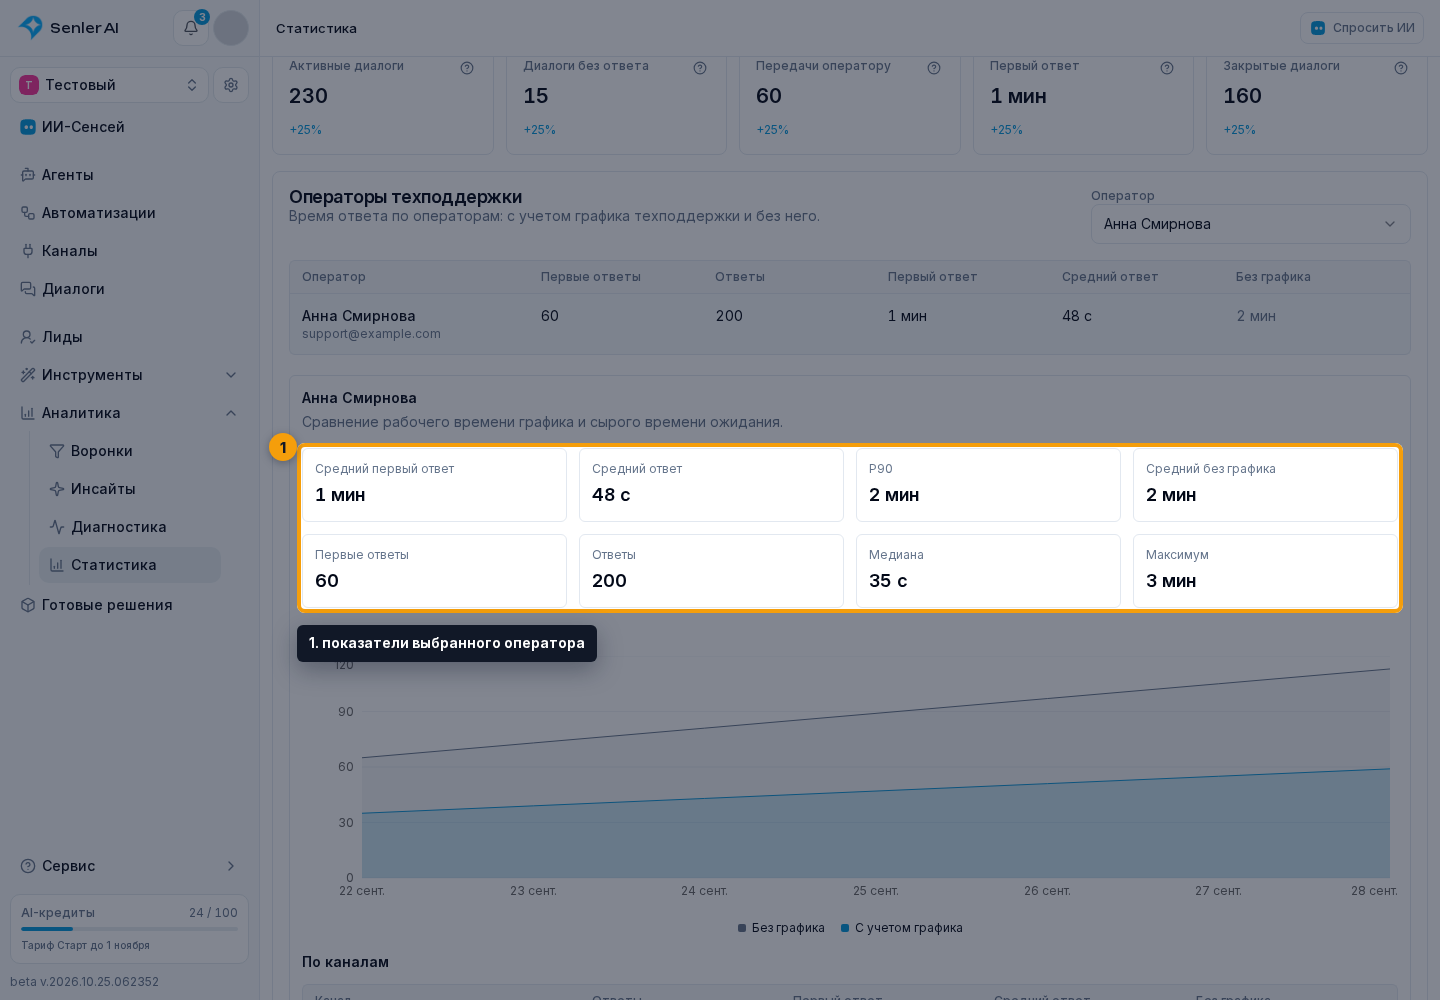Click the Первые ответы column header
The image size is (1440, 1000).
tap(591, 277)
